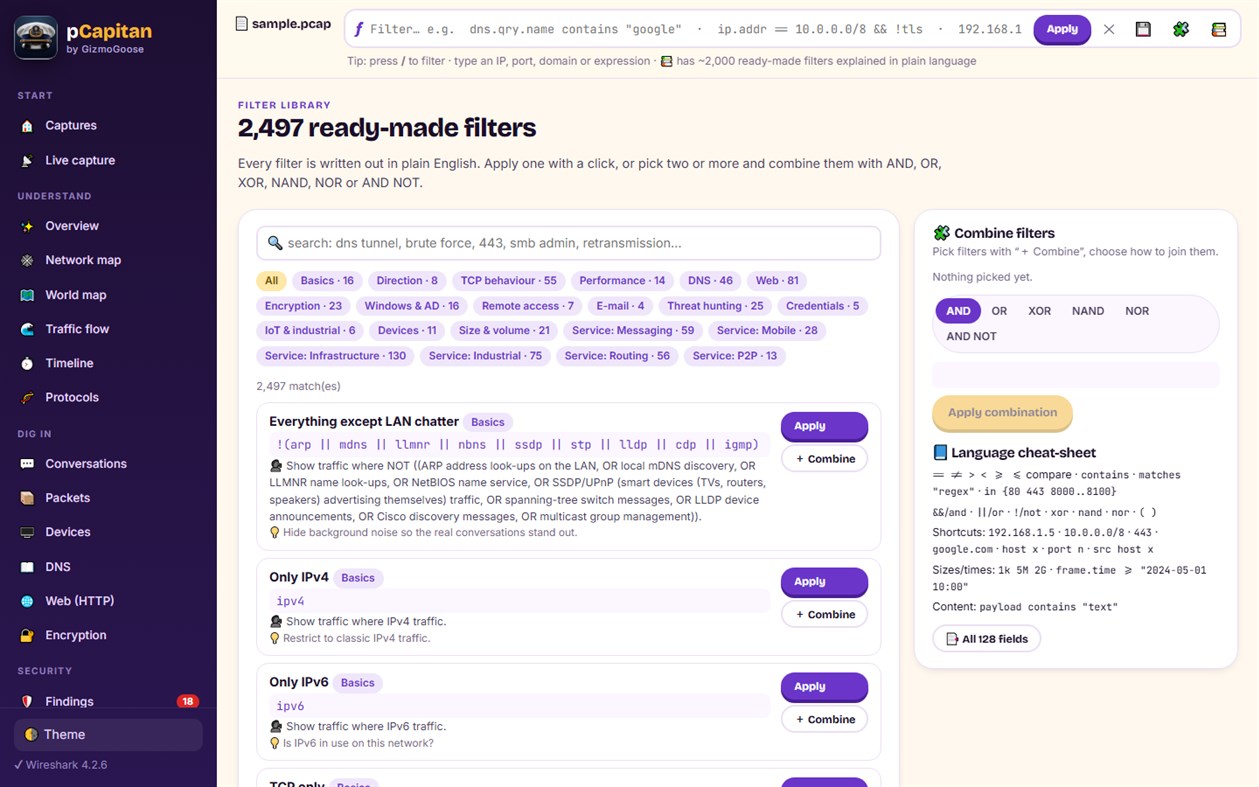1259x787 pixels.
Task: Filter by TCP behaviour · 55 category
Action: tap(508, 281)
